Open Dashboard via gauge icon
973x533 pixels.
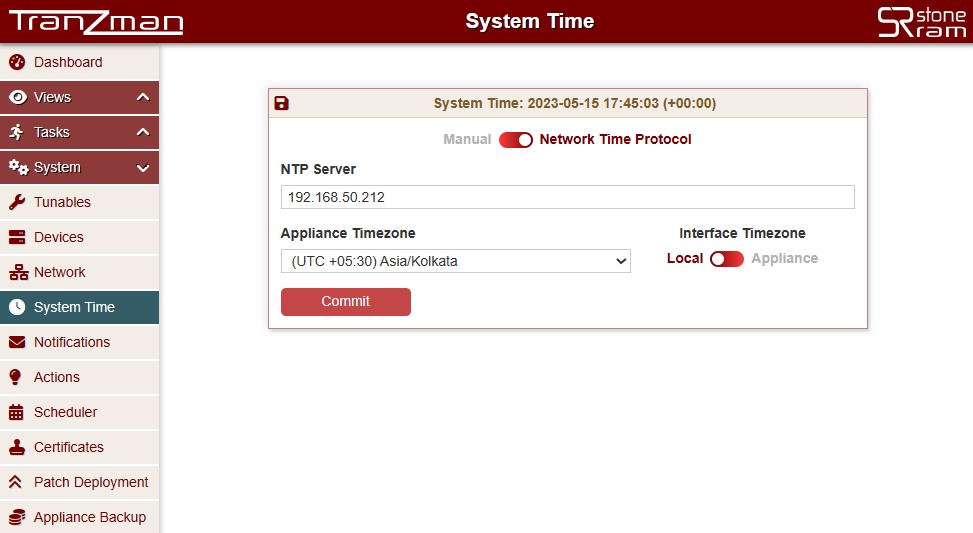pos(16,62)
